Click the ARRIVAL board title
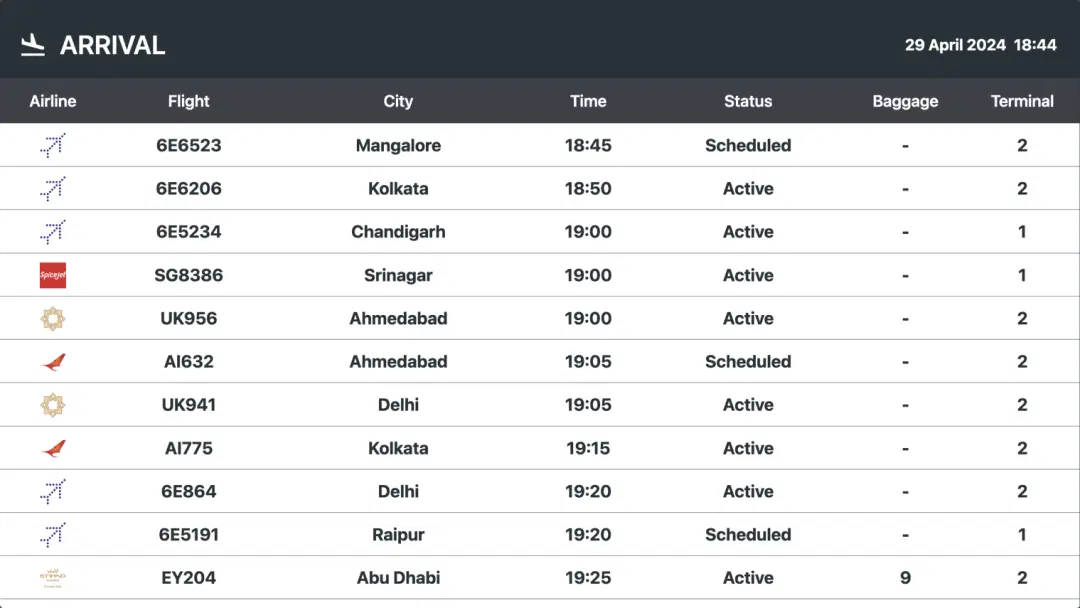Viewport: 1080px width, 608px height. click(112, 45)
